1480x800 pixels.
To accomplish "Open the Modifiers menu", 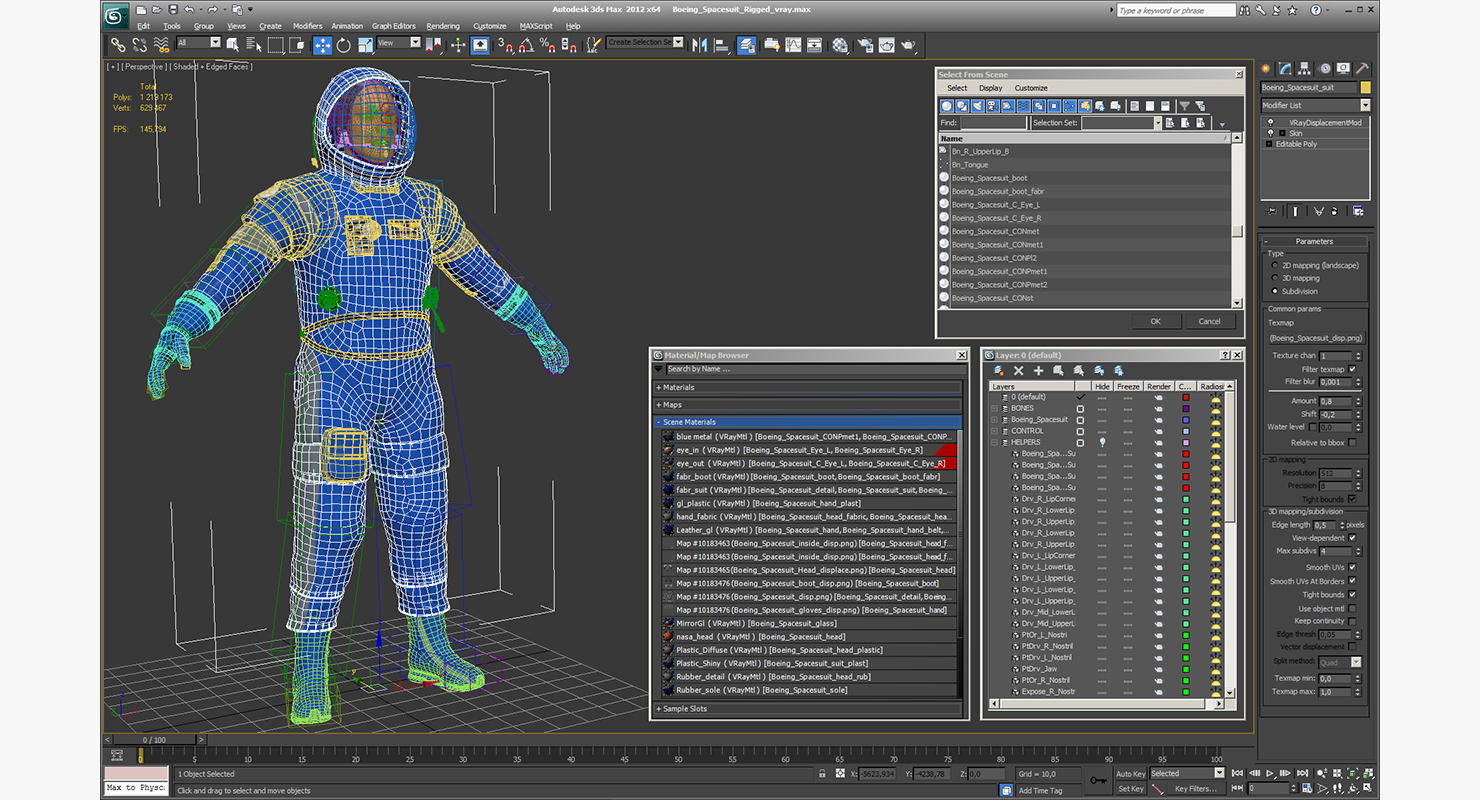I will [307, 26].
